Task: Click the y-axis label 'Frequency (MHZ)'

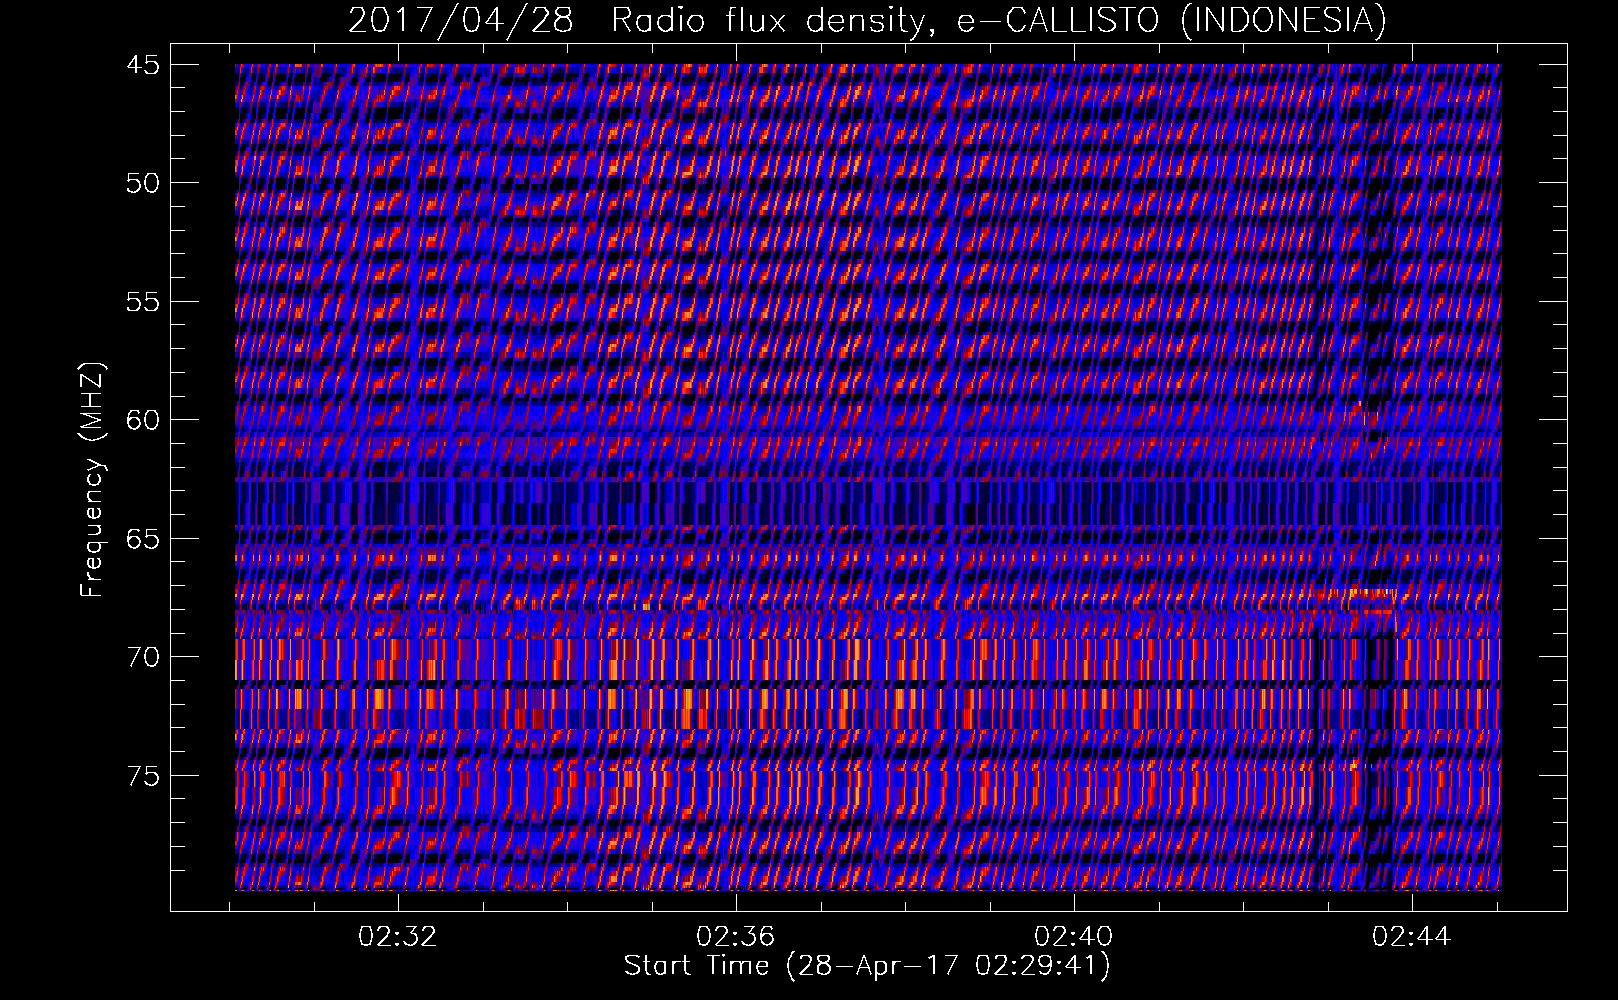Action: (x=92, y=480)
